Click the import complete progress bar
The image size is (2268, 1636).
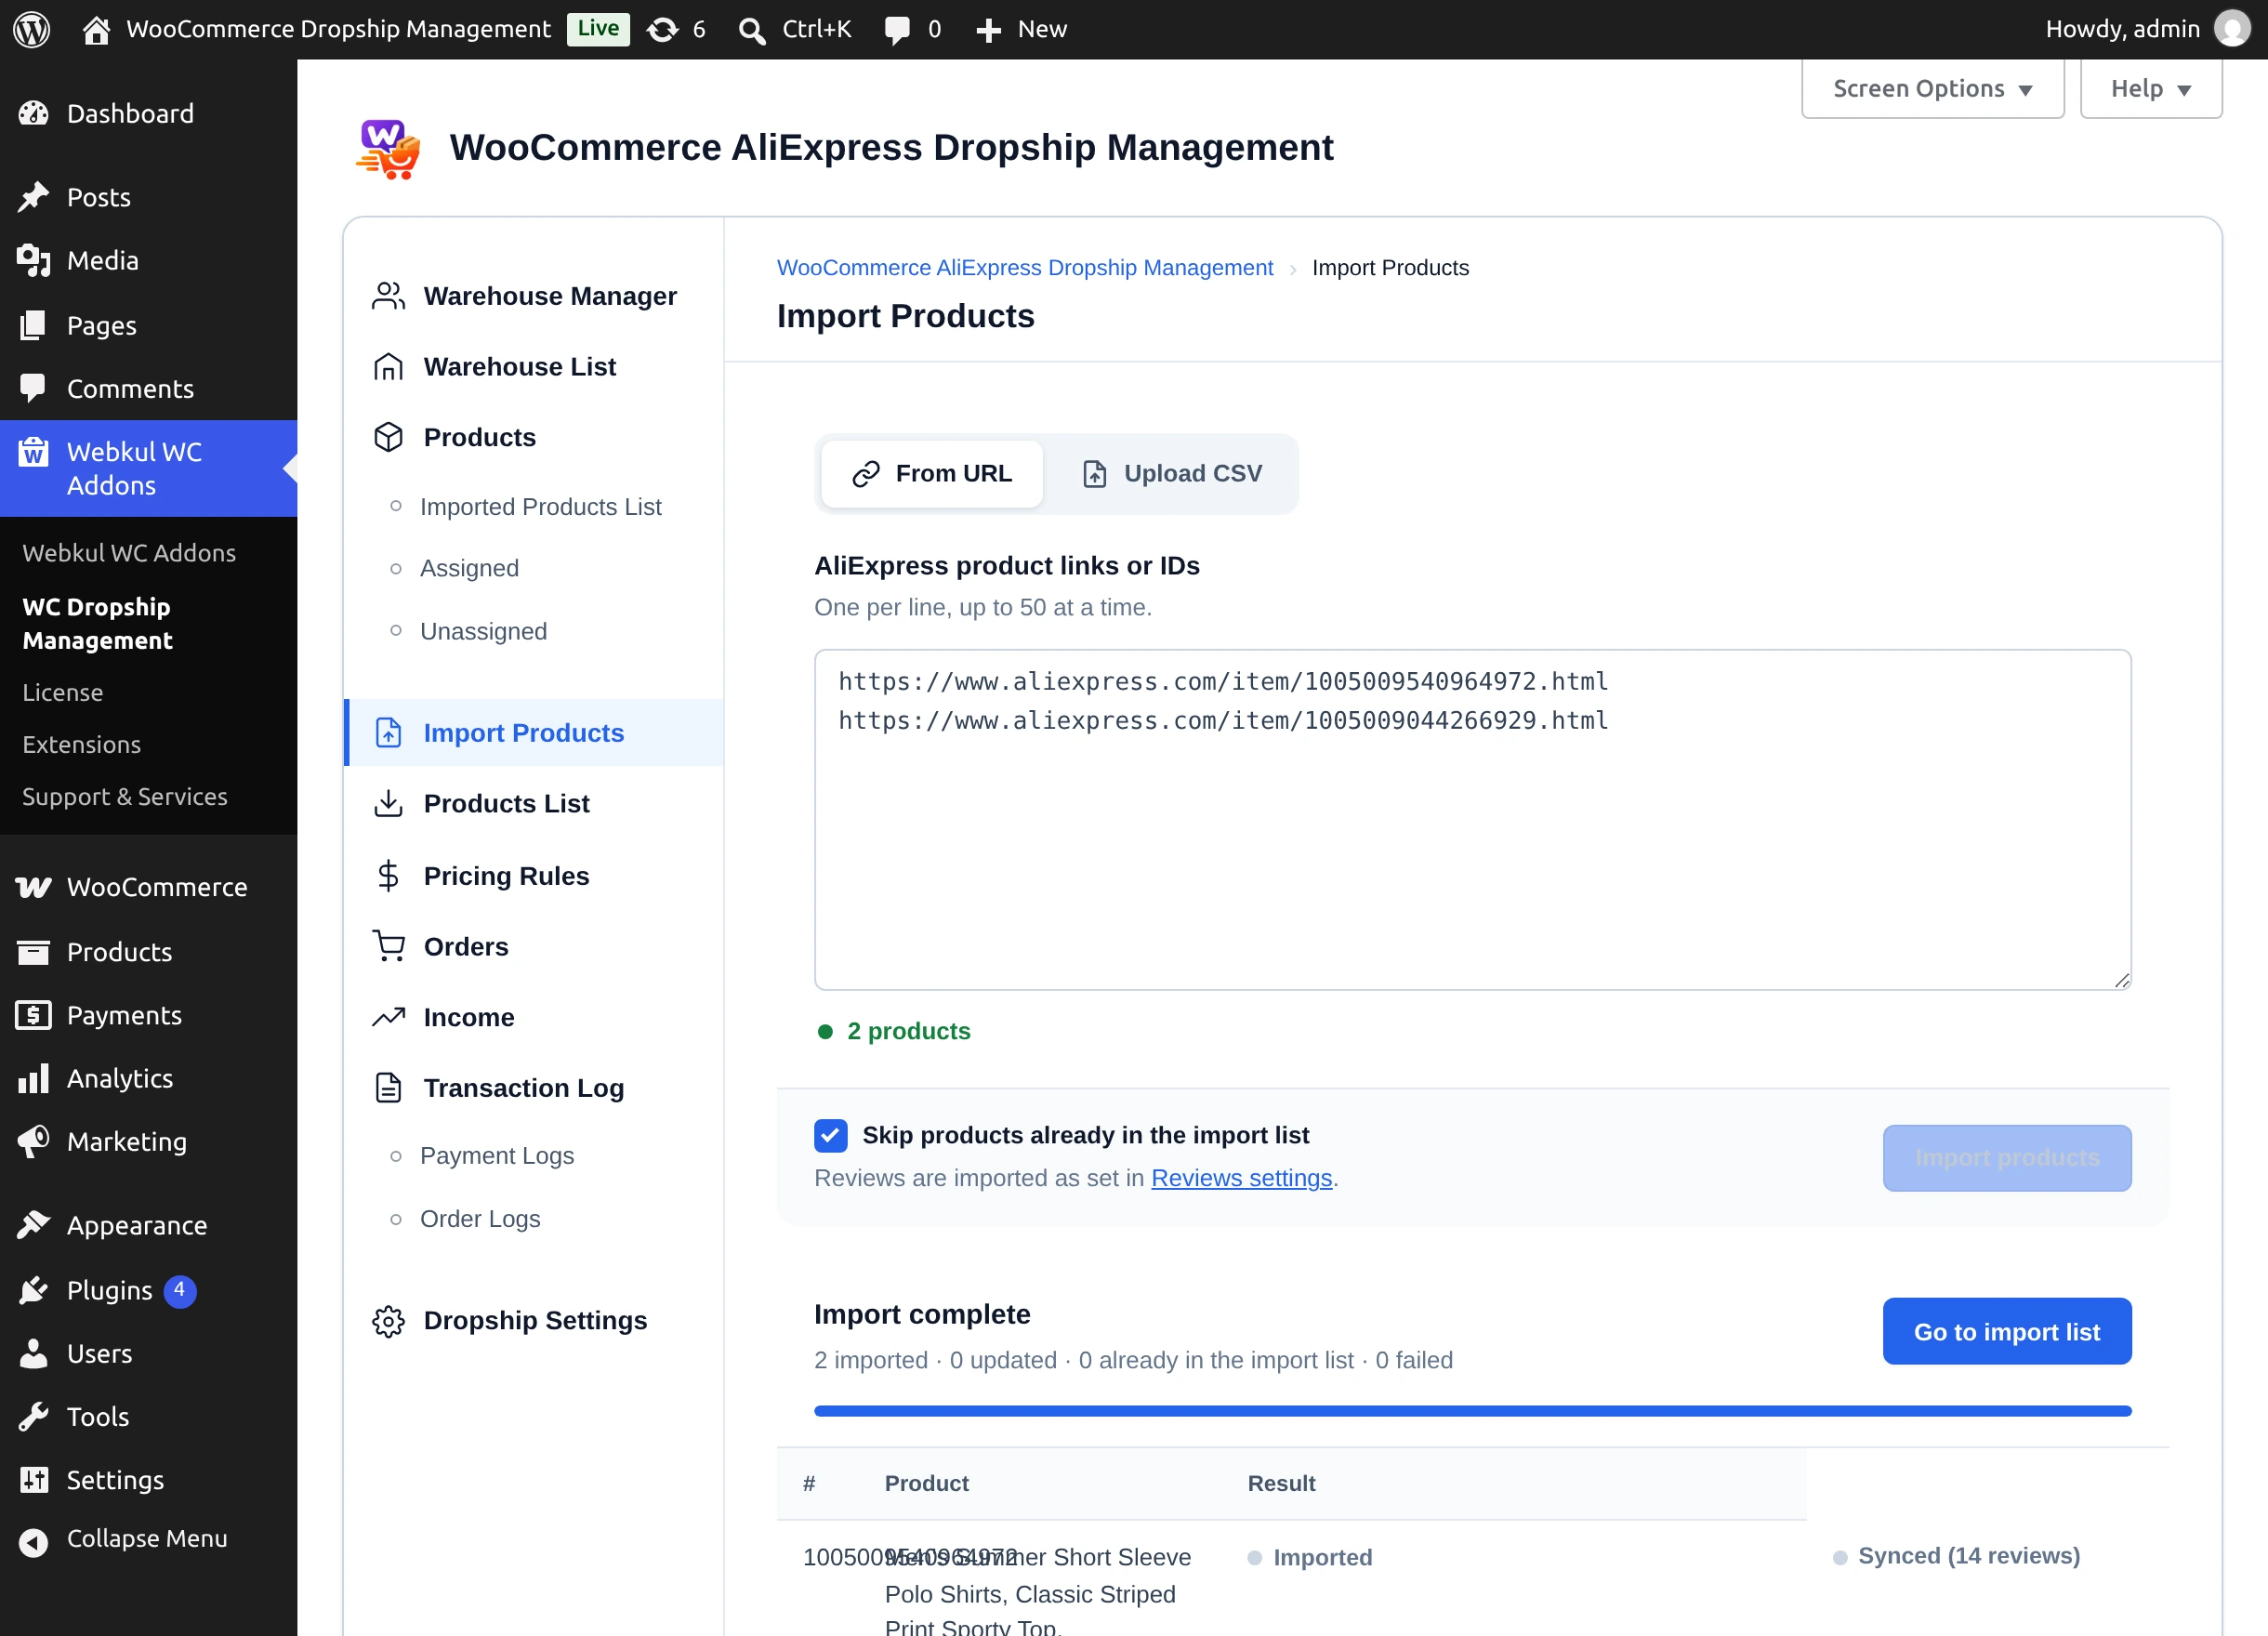(1472, 1411)
